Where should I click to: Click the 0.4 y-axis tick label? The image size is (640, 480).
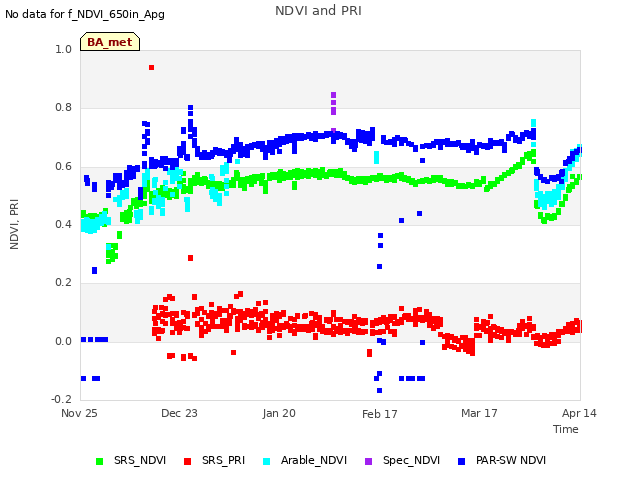[63, 224]
